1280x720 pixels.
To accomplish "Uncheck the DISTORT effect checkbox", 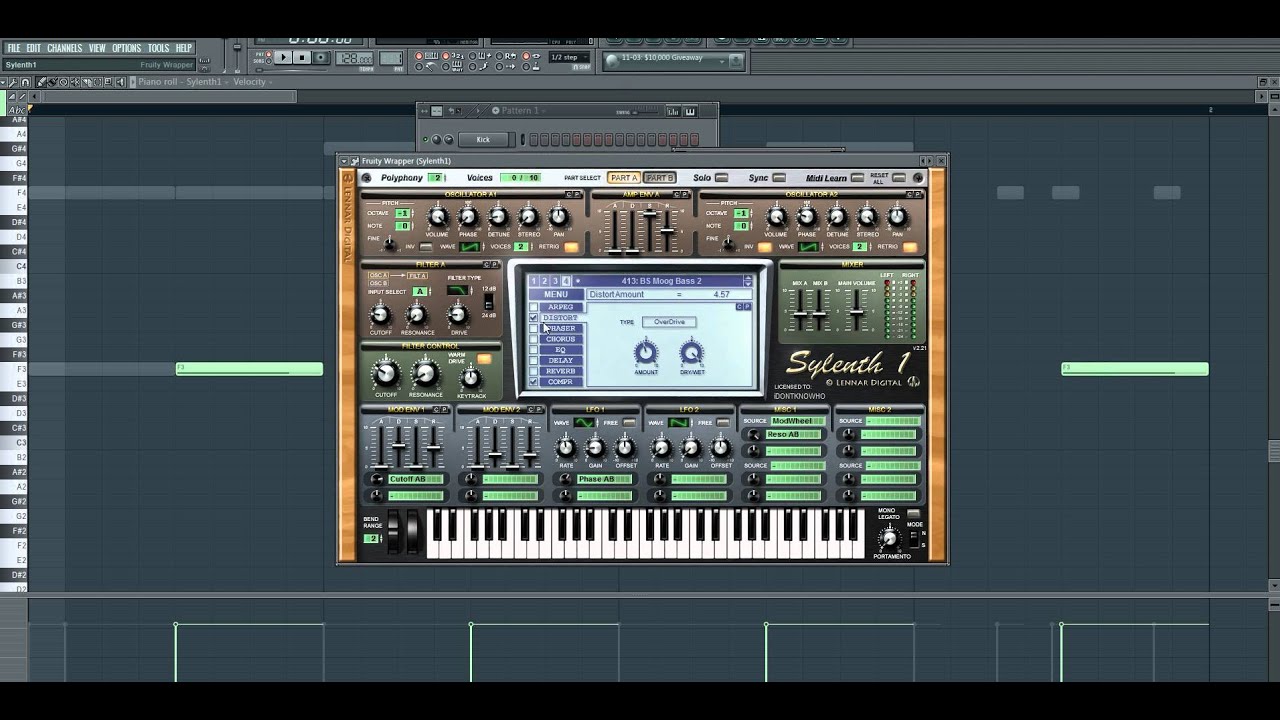I will click(x=533, y=318).
